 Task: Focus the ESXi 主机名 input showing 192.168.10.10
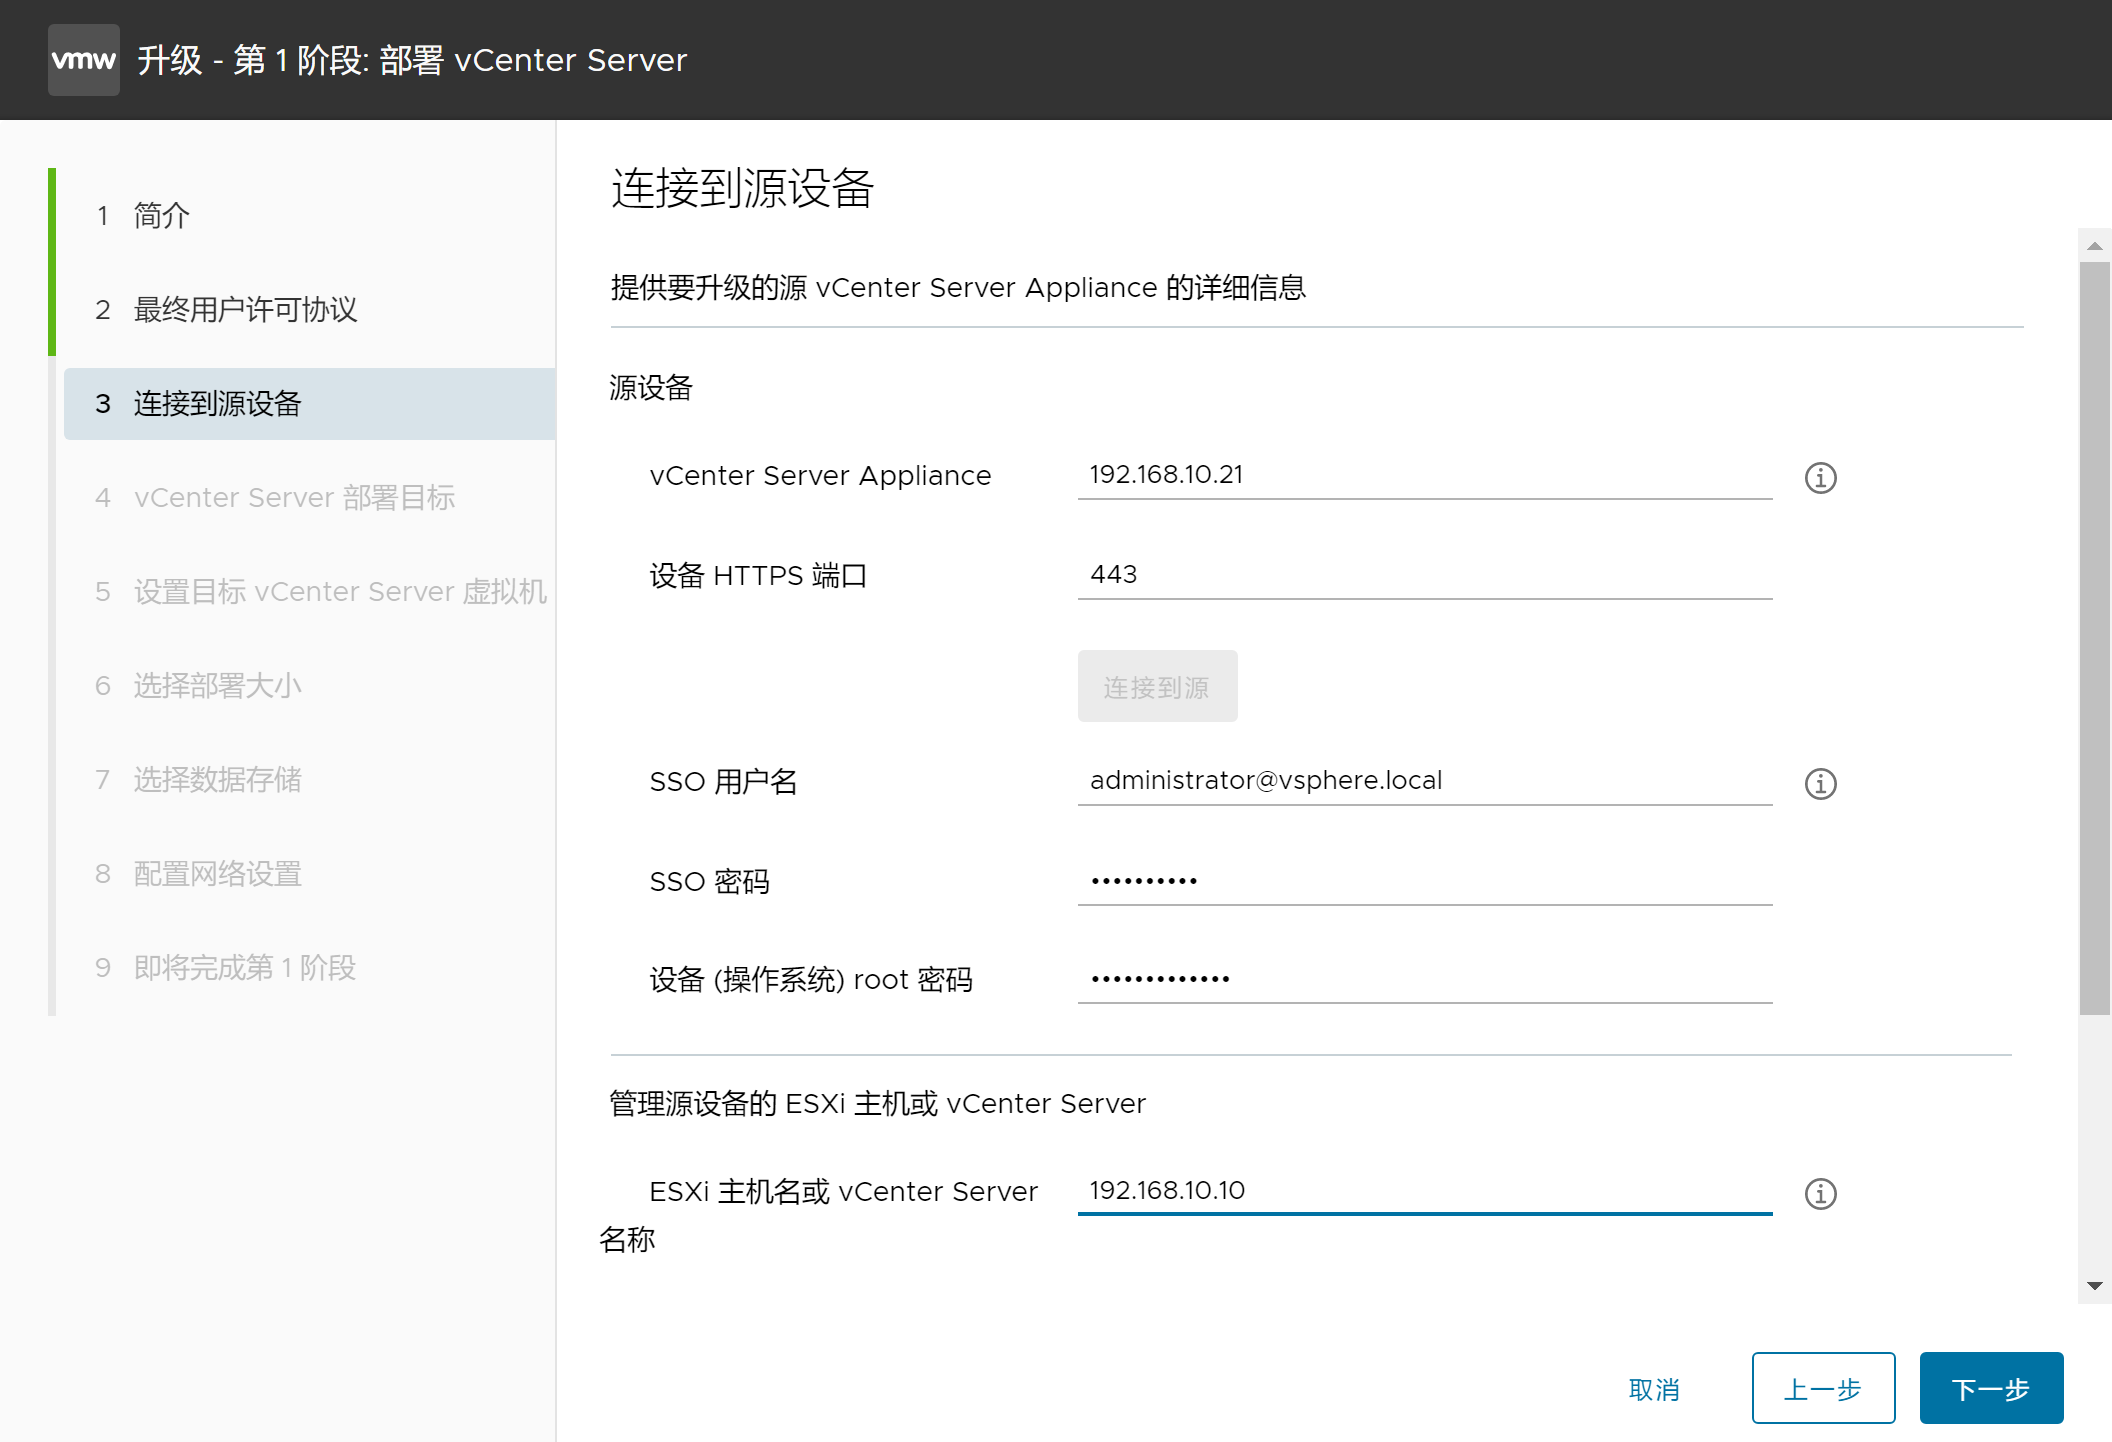1425,1191
